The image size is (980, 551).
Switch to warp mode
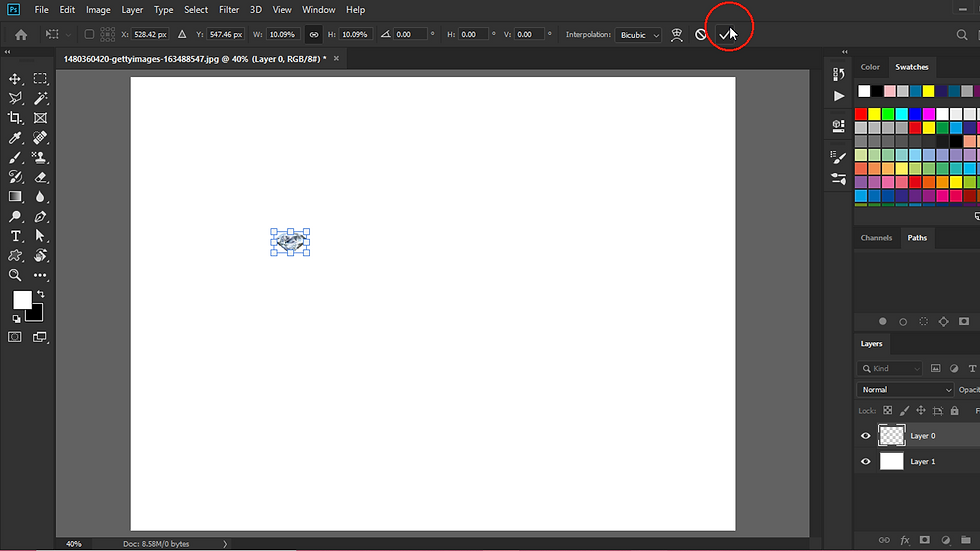tap(677, 35)
